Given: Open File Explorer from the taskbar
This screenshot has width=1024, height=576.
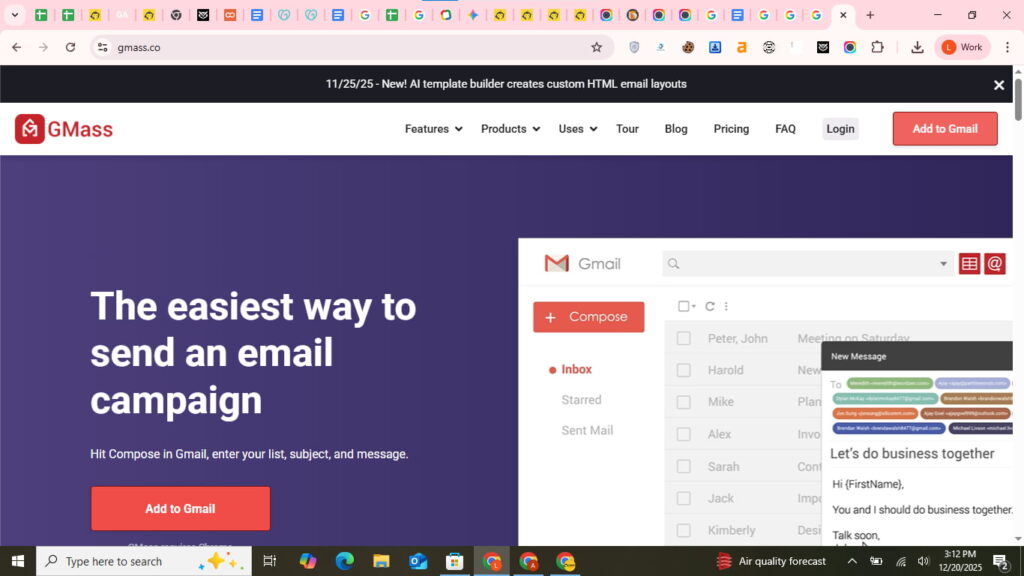Looking at the screenshot, I should (381, 561).
